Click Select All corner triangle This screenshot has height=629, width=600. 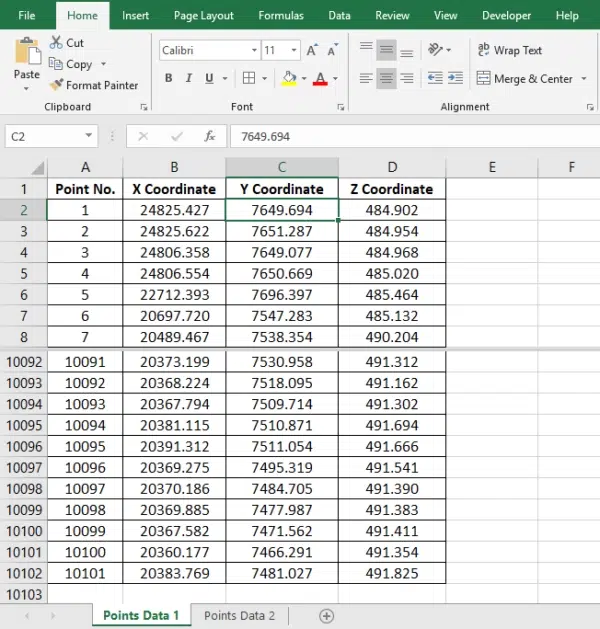[38, 168]
